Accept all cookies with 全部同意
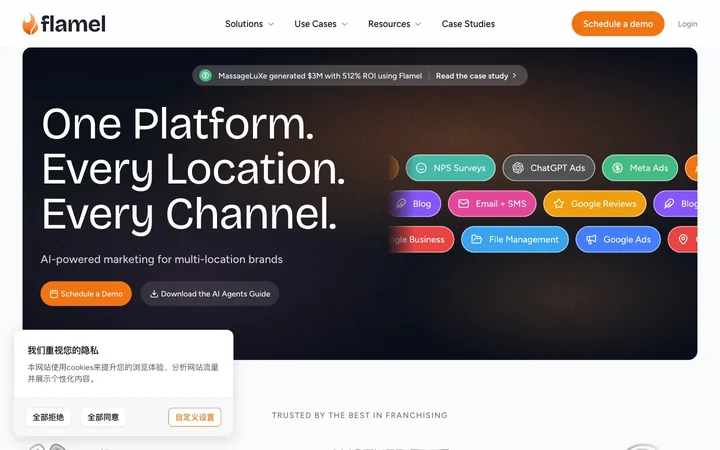The width and height of the screenshot is (720, 450). pos(103,417)
